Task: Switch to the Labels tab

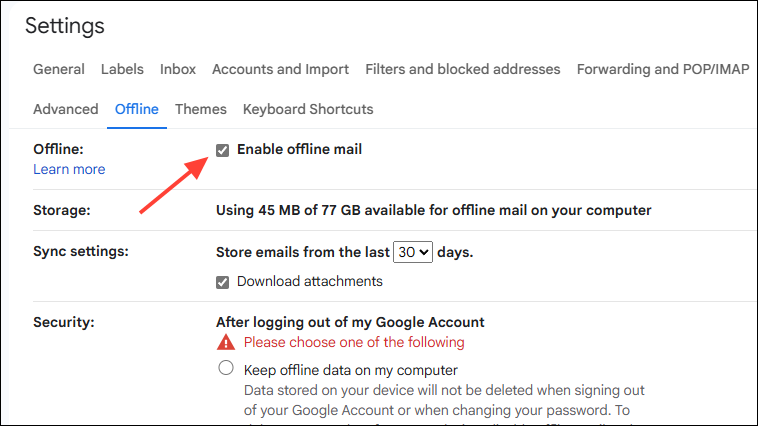Action: tap(122, 69)
